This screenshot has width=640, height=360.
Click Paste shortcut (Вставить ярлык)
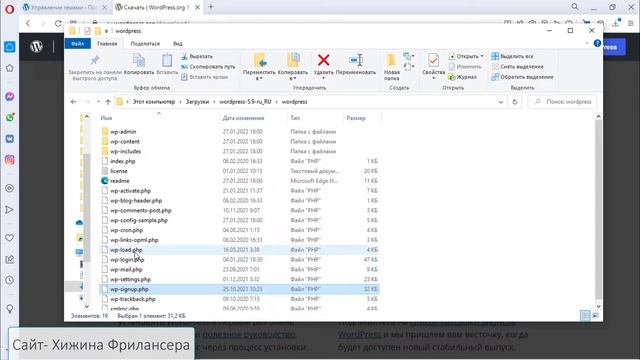tap(204, 77)
